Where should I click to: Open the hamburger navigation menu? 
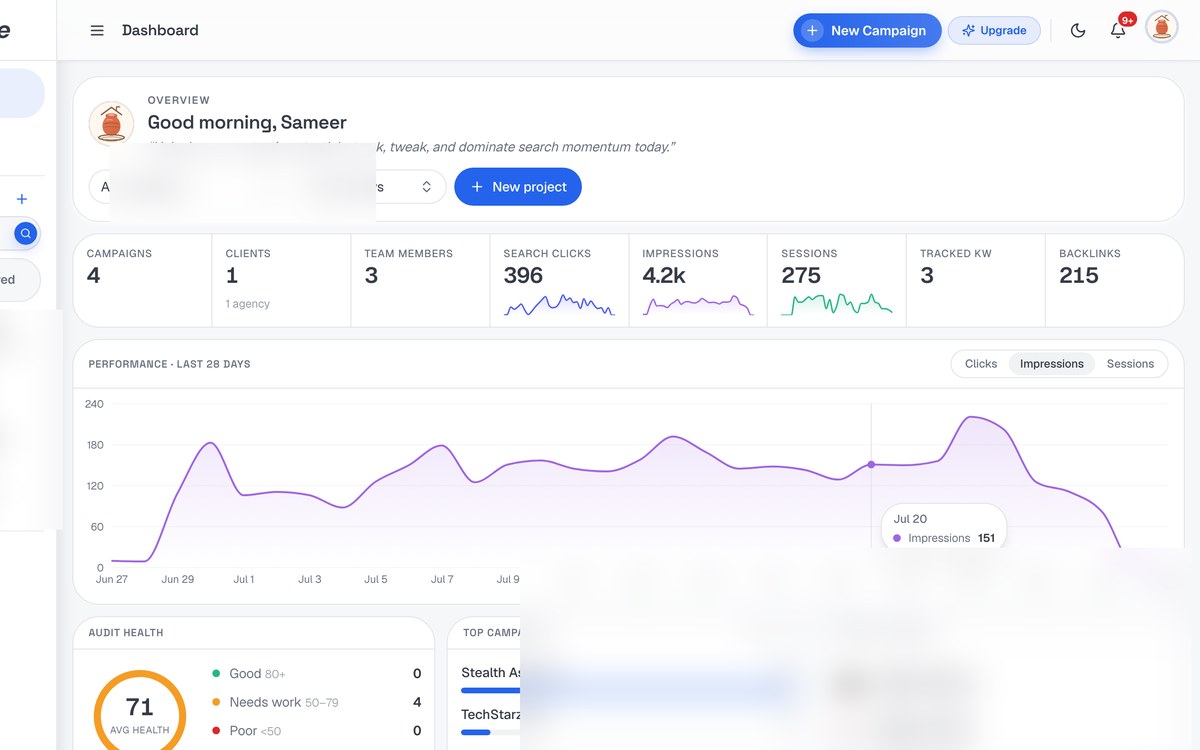point(97,30)
